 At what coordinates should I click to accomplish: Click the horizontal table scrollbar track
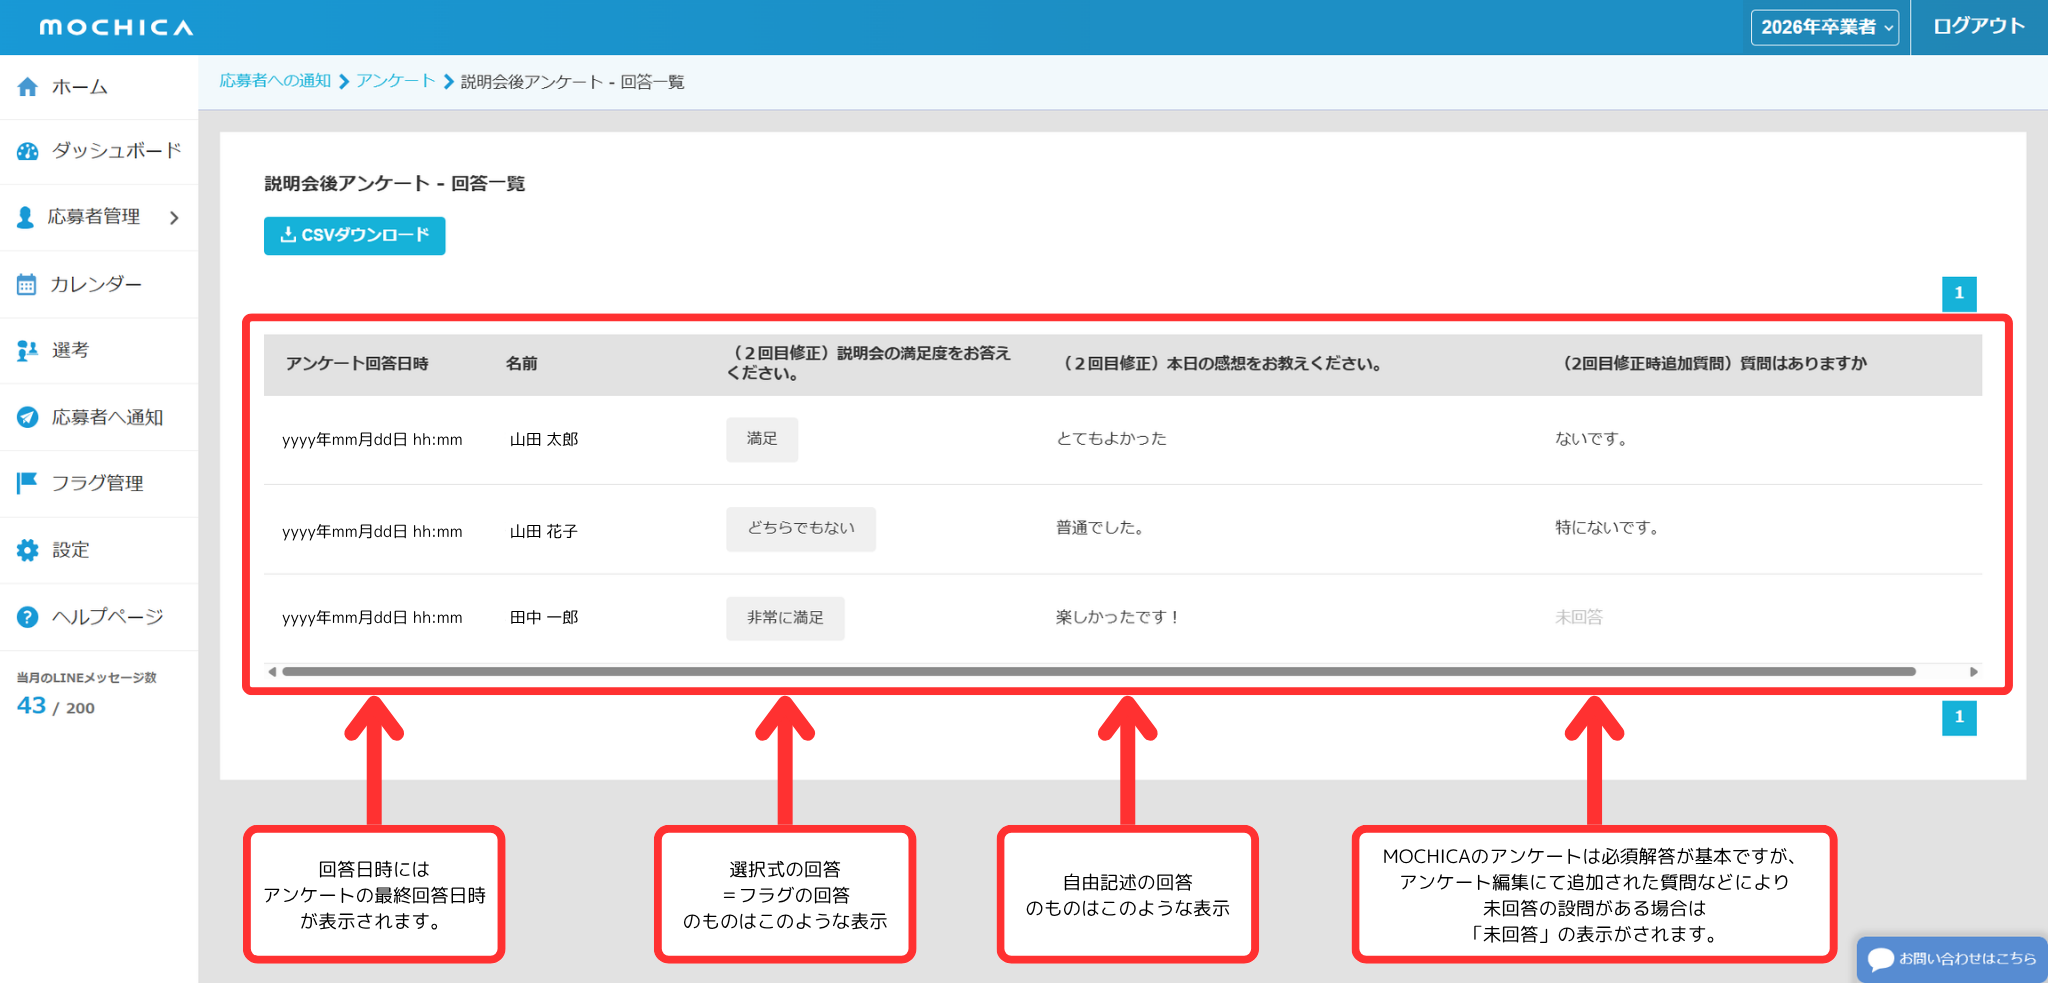(x=1098, y=672)
